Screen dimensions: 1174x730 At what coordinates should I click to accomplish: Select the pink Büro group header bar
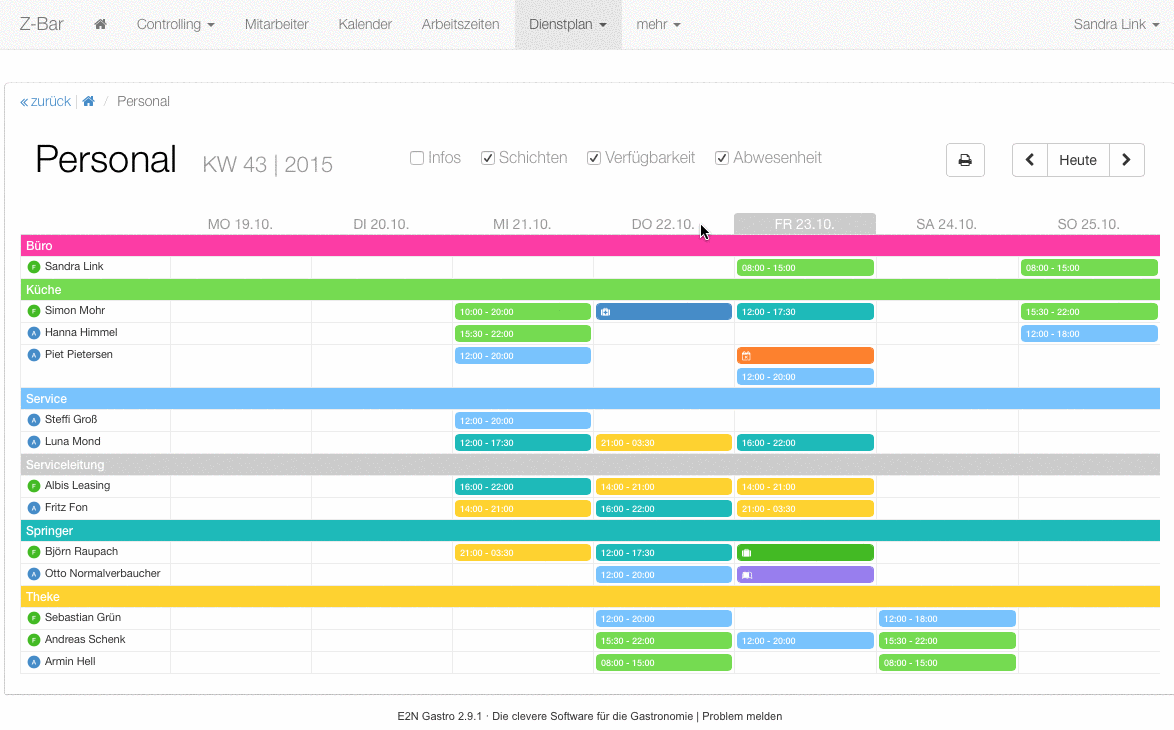pyautogui.click(x=590, y=246)
